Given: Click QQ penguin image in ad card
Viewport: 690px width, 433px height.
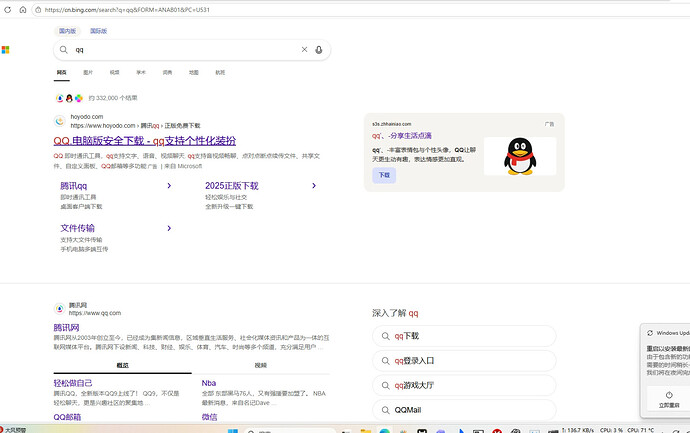Looking at the screenshot, I should click(520, 156).
